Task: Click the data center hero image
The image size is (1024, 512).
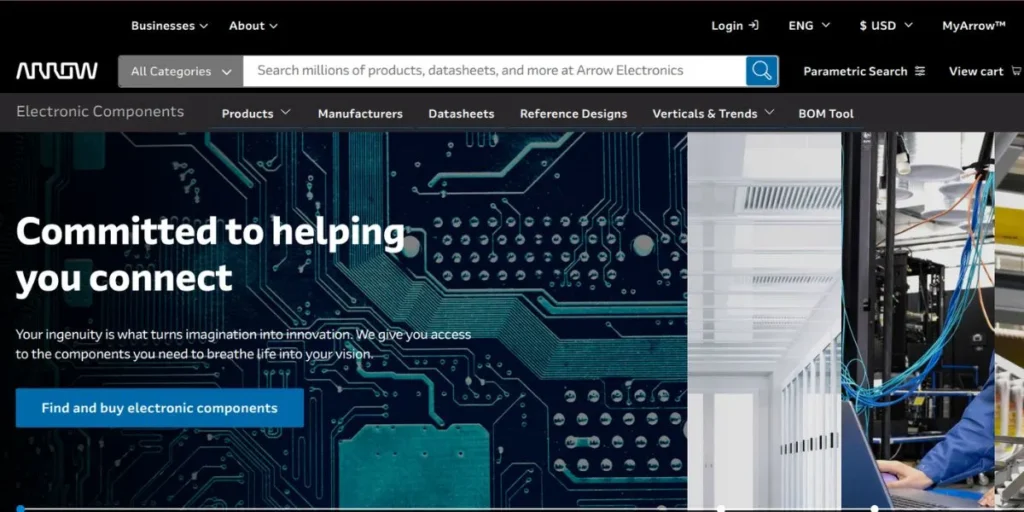Action: pos(764,321)
